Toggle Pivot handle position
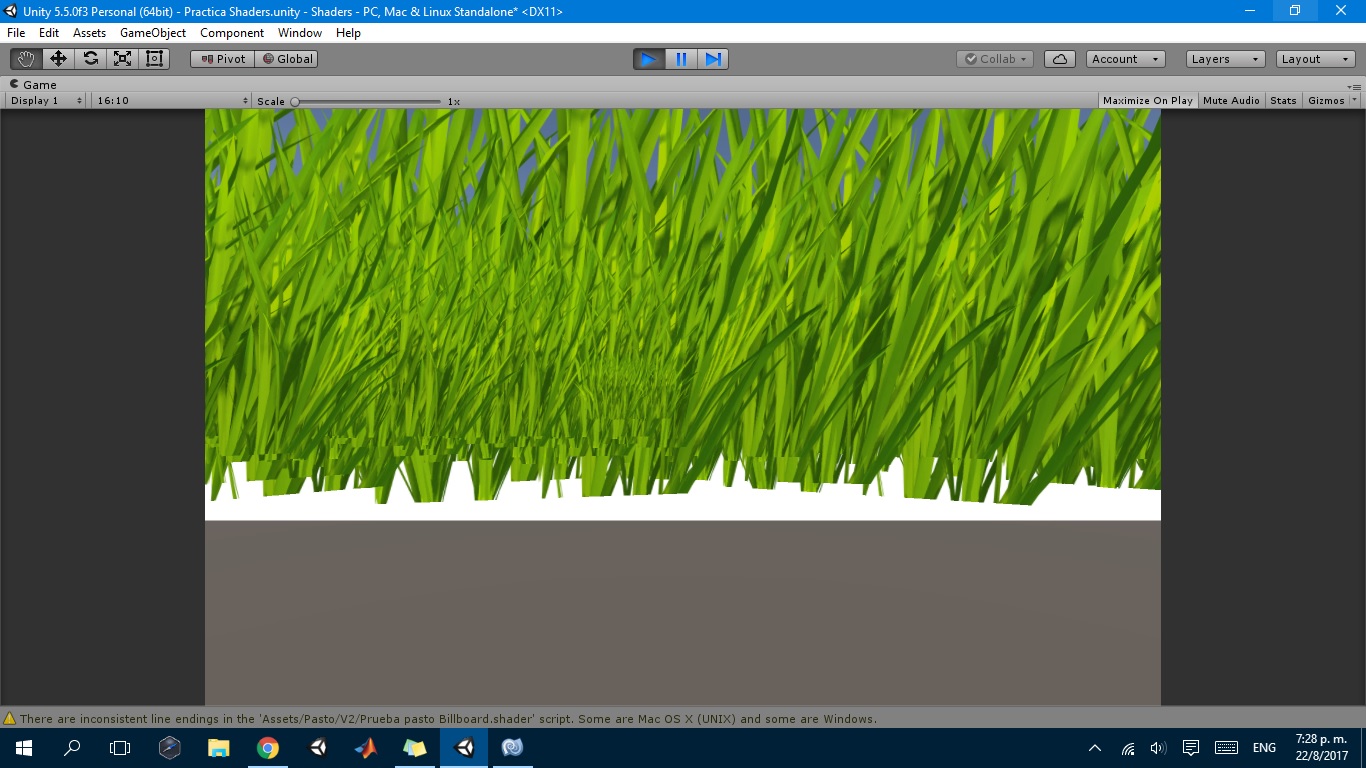Image resolution: width=1366 pixels, height=768 pixels. (x=223, y=59)
